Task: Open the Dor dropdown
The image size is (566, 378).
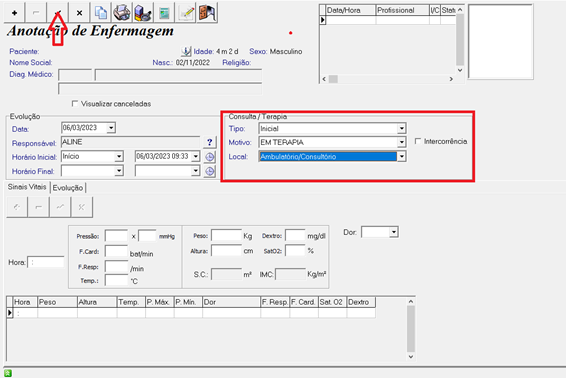Action: click(x=394, y=232)
